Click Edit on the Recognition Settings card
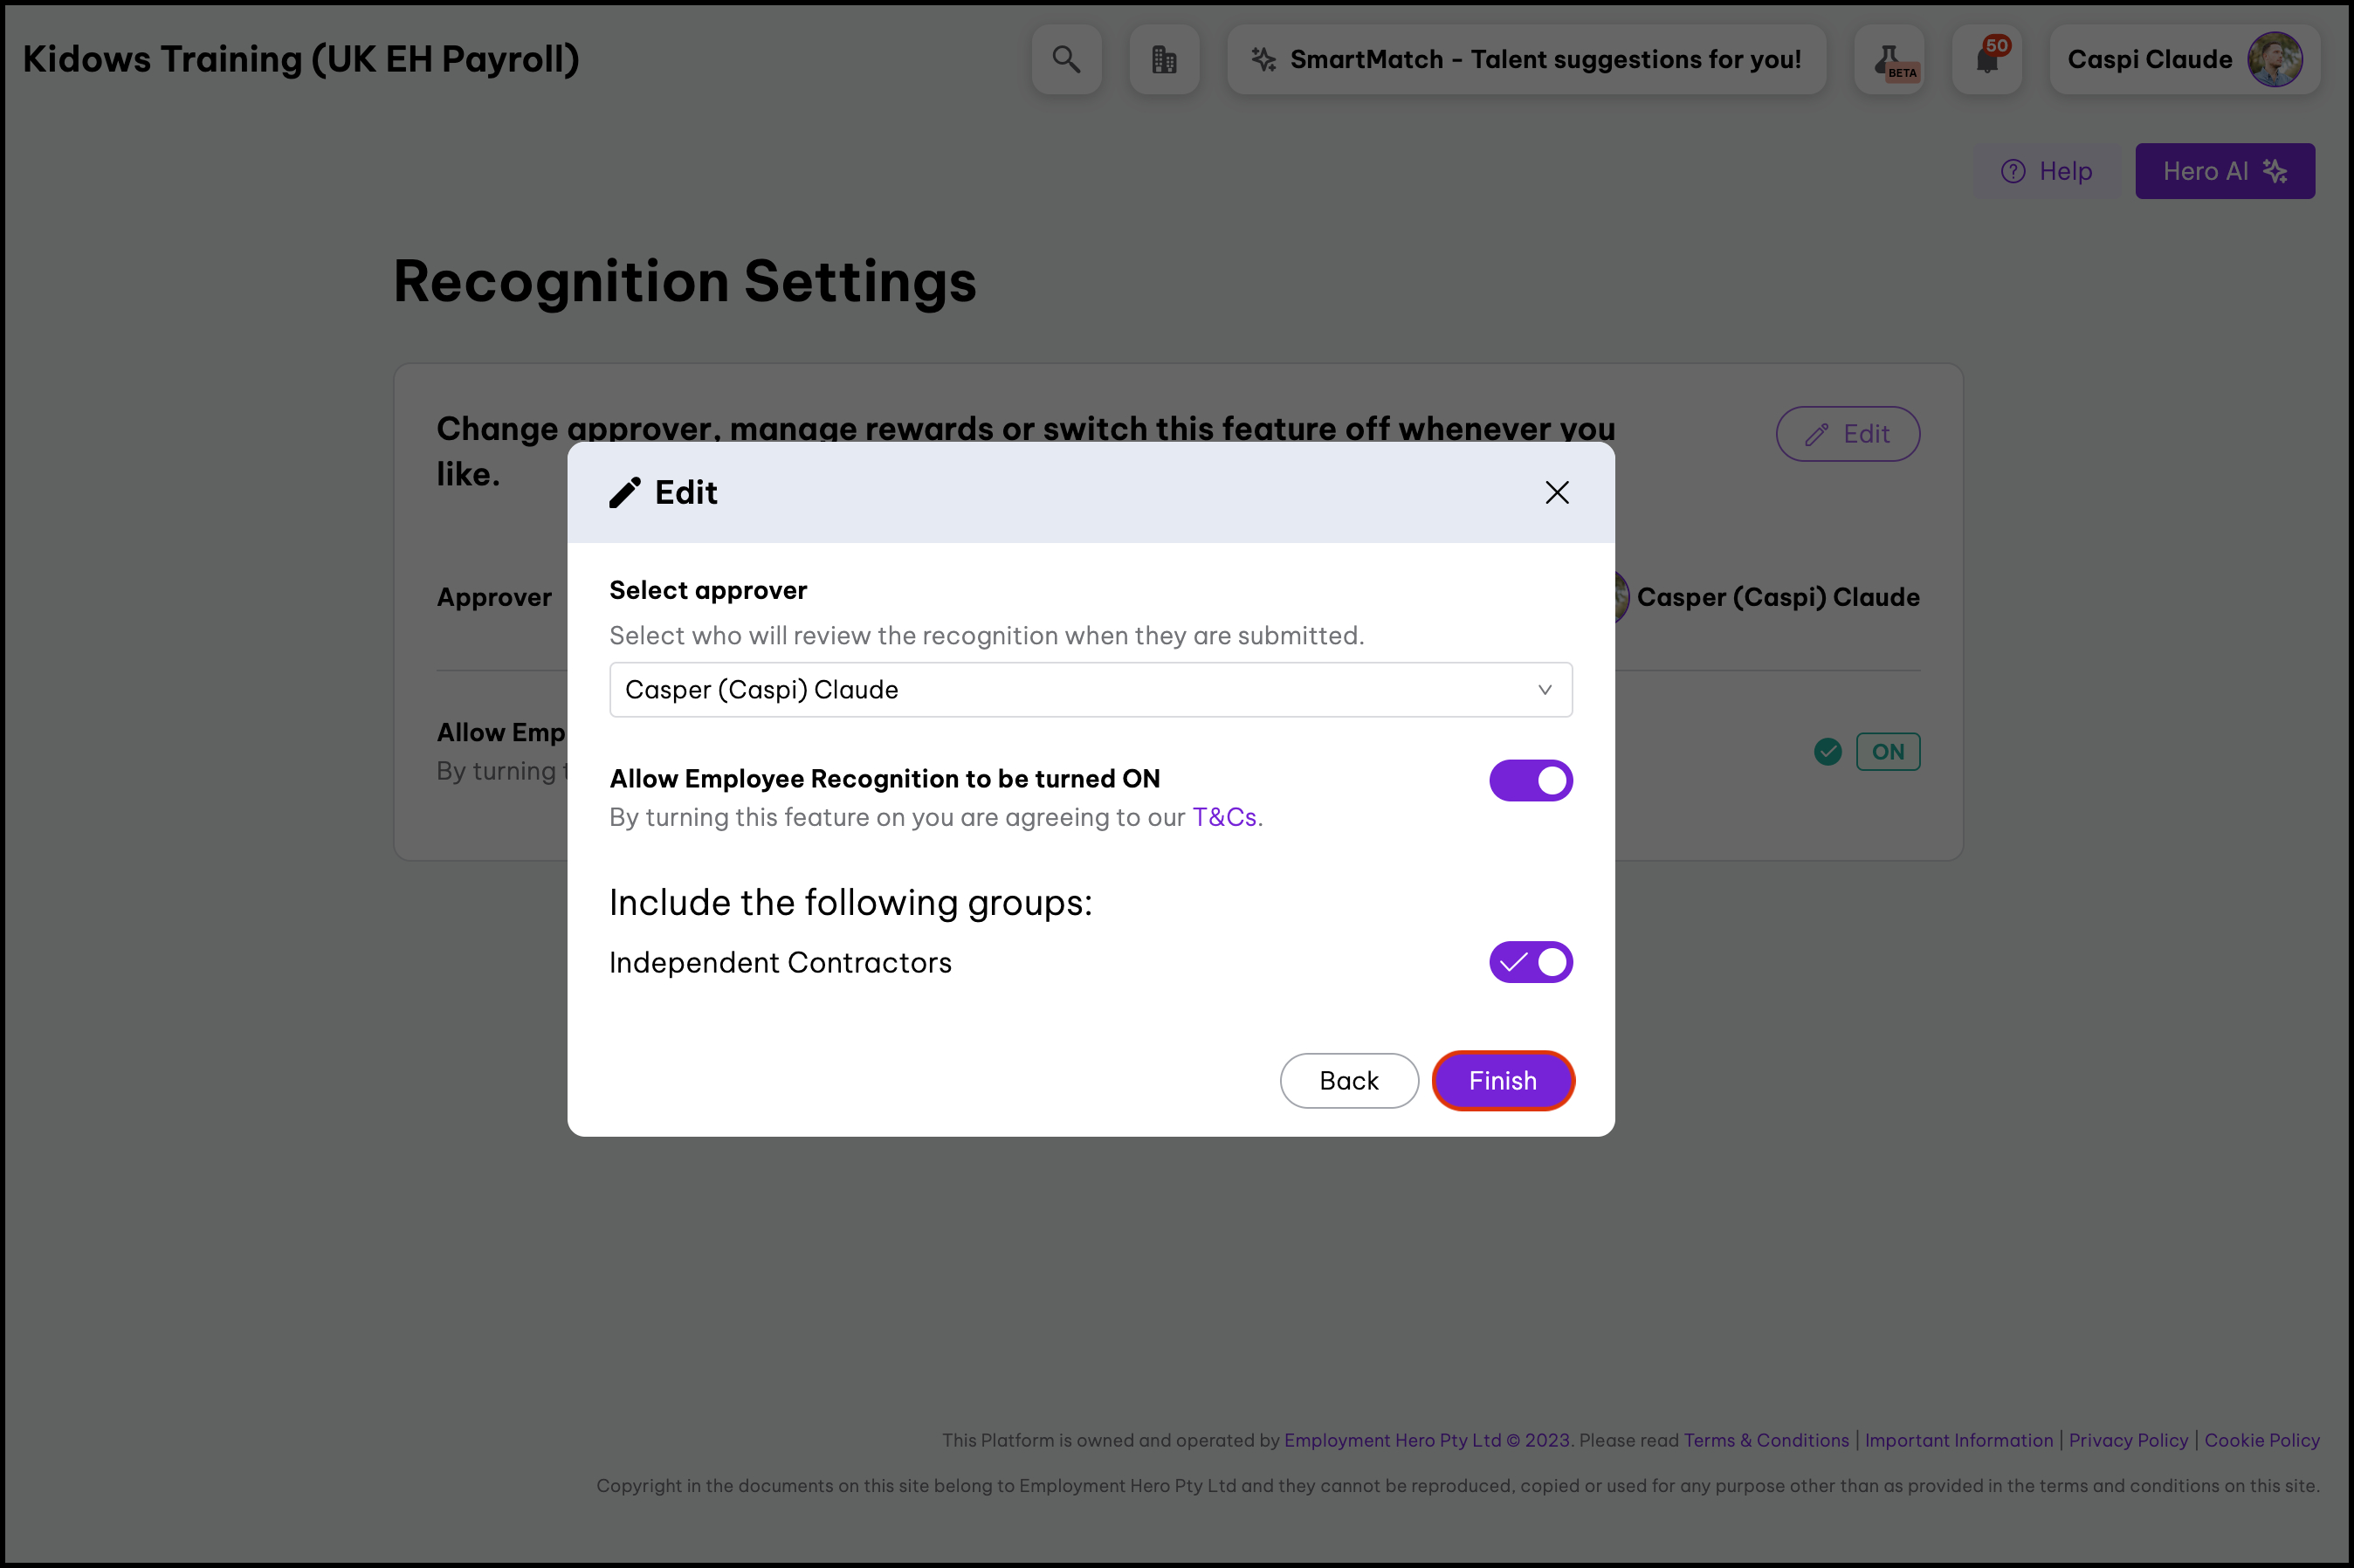The width and height of the screenshot is (2354, 1568). pos(1848,434)
